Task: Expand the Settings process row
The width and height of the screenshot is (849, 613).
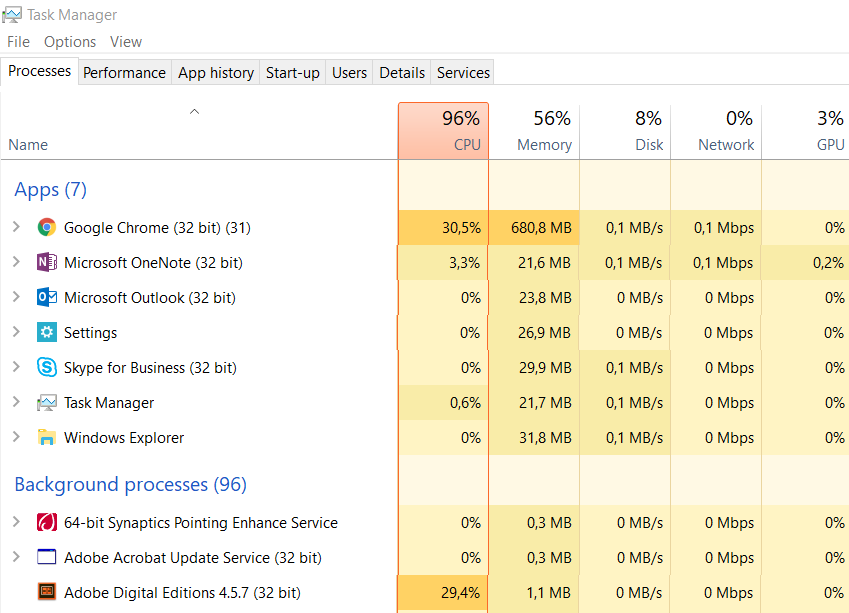Action: coord(16,332)
